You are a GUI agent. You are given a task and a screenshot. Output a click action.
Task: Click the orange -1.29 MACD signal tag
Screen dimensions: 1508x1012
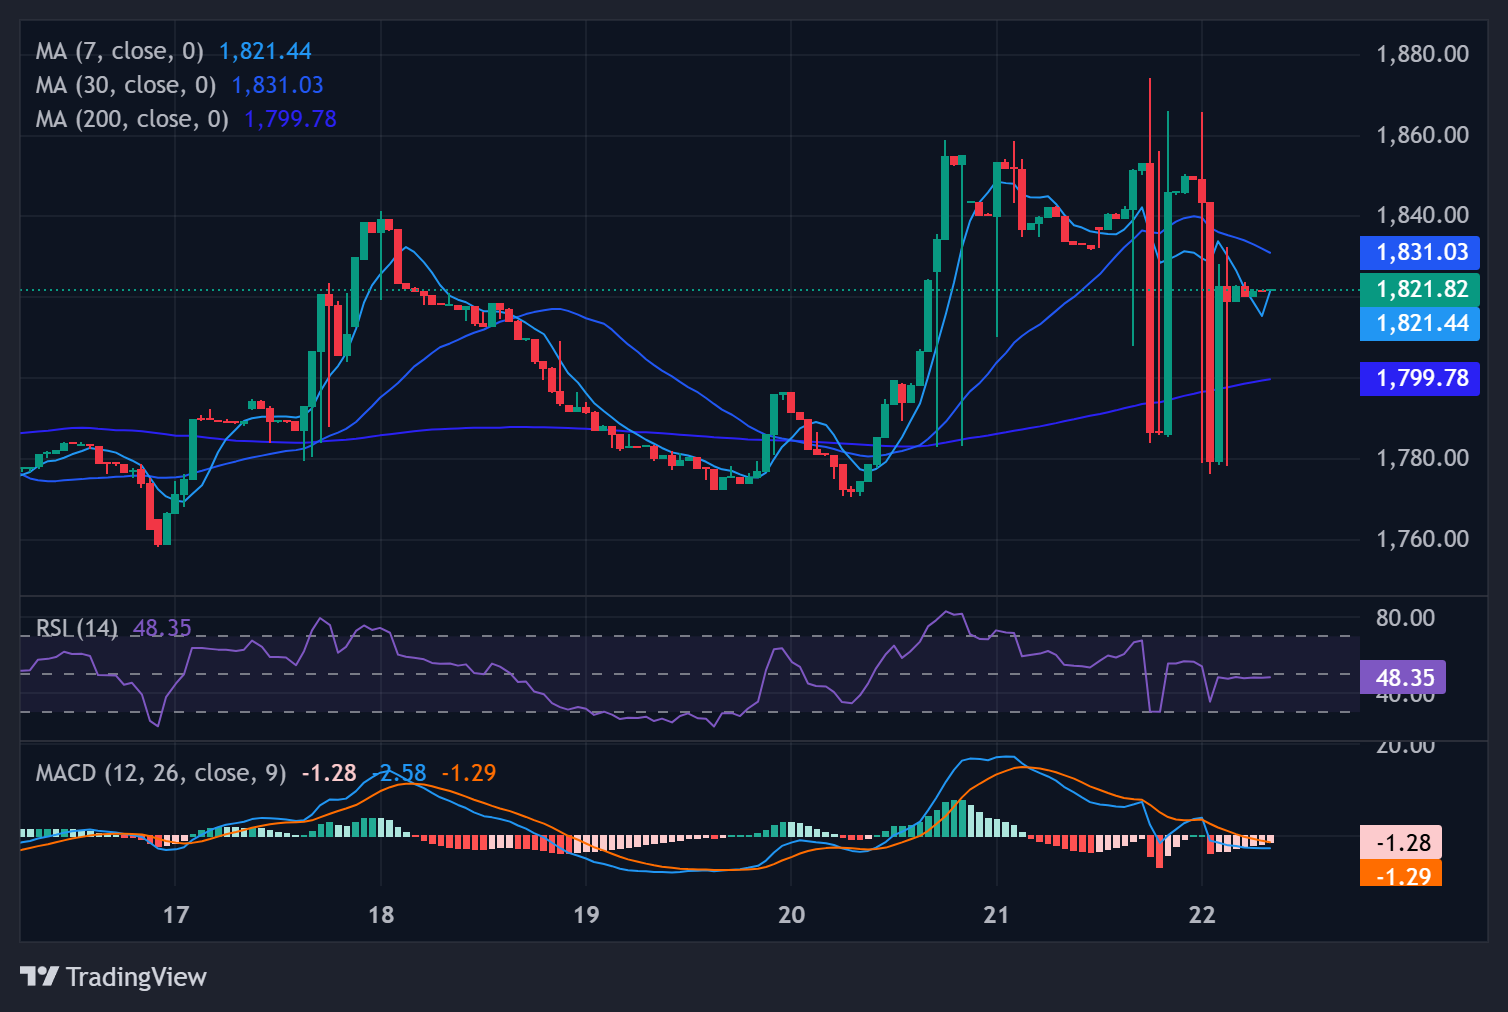click(1401, 875)
